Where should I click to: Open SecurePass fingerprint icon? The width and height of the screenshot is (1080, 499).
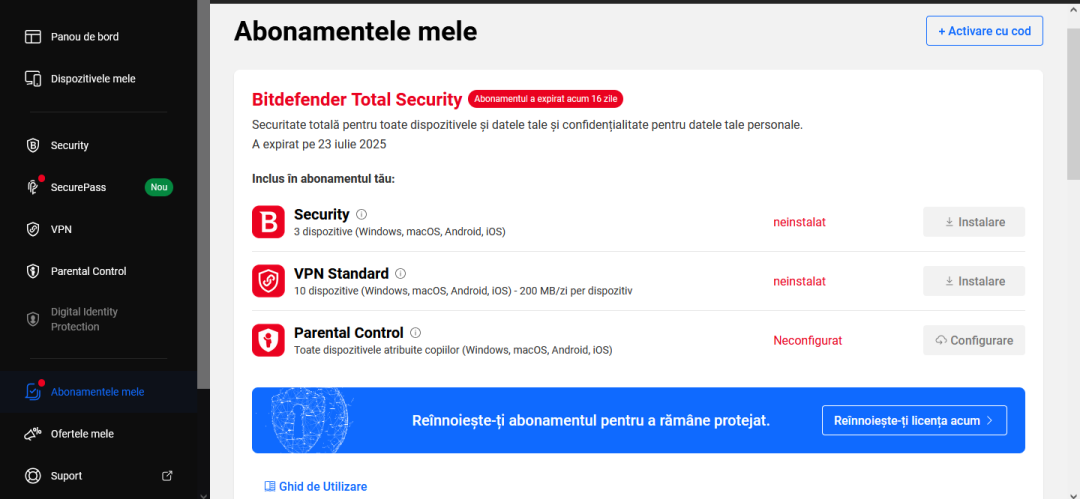33,187
